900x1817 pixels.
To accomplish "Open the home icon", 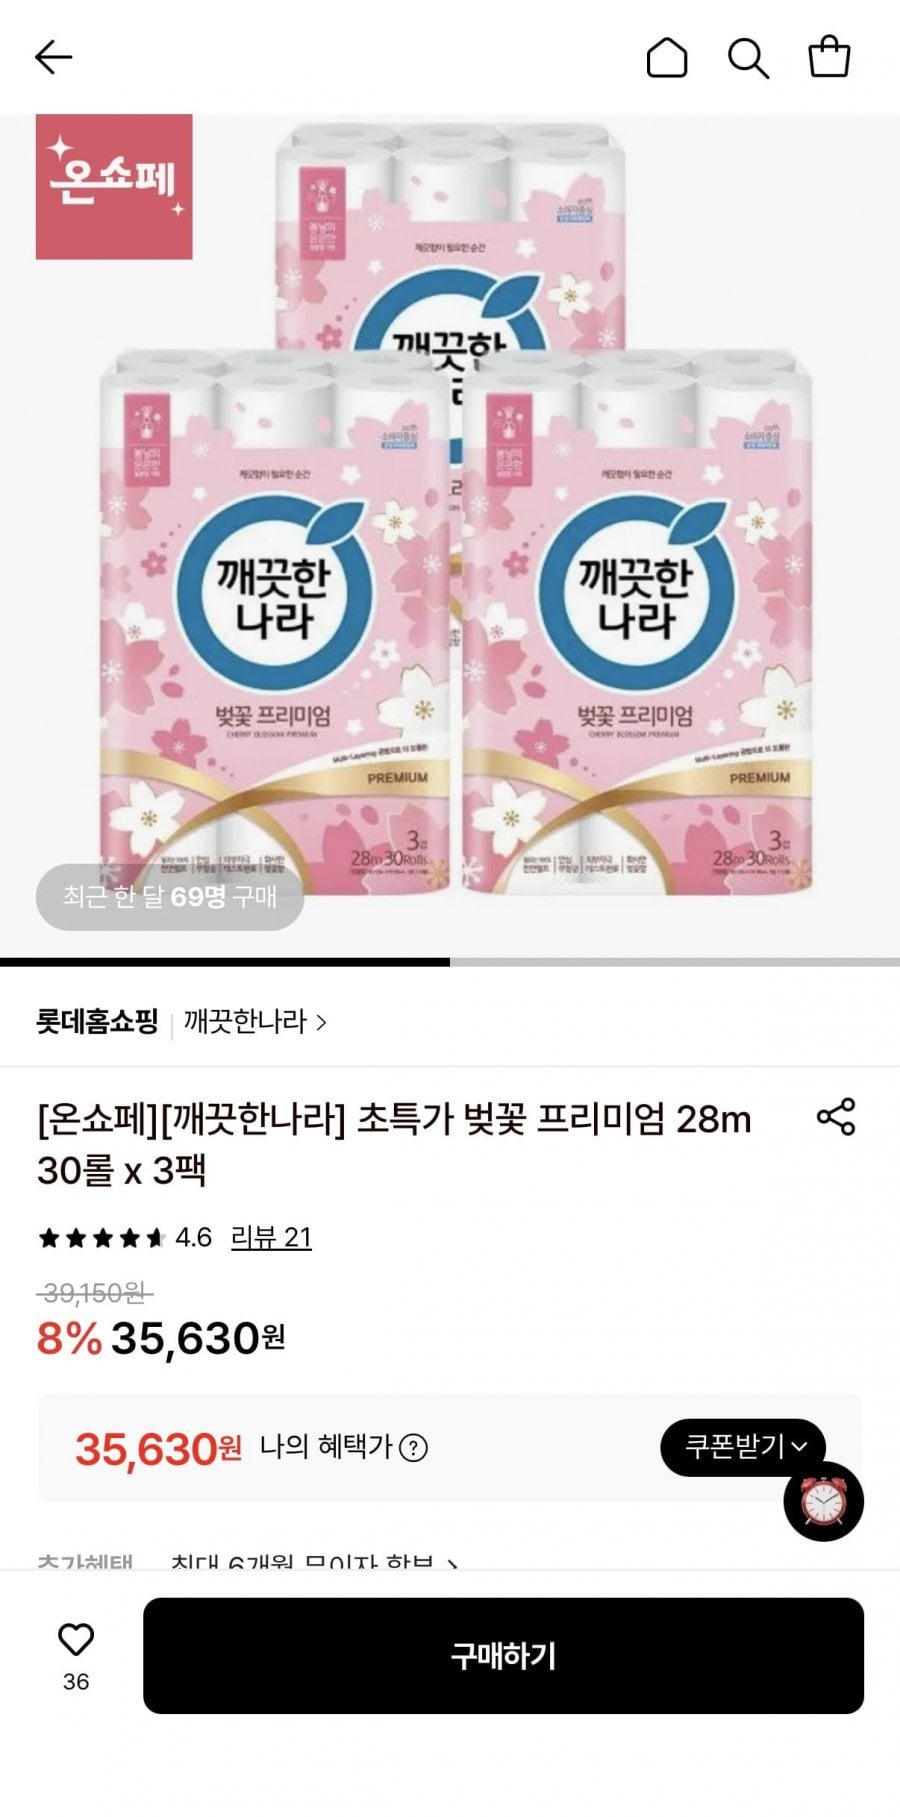I will coord(667,58).
